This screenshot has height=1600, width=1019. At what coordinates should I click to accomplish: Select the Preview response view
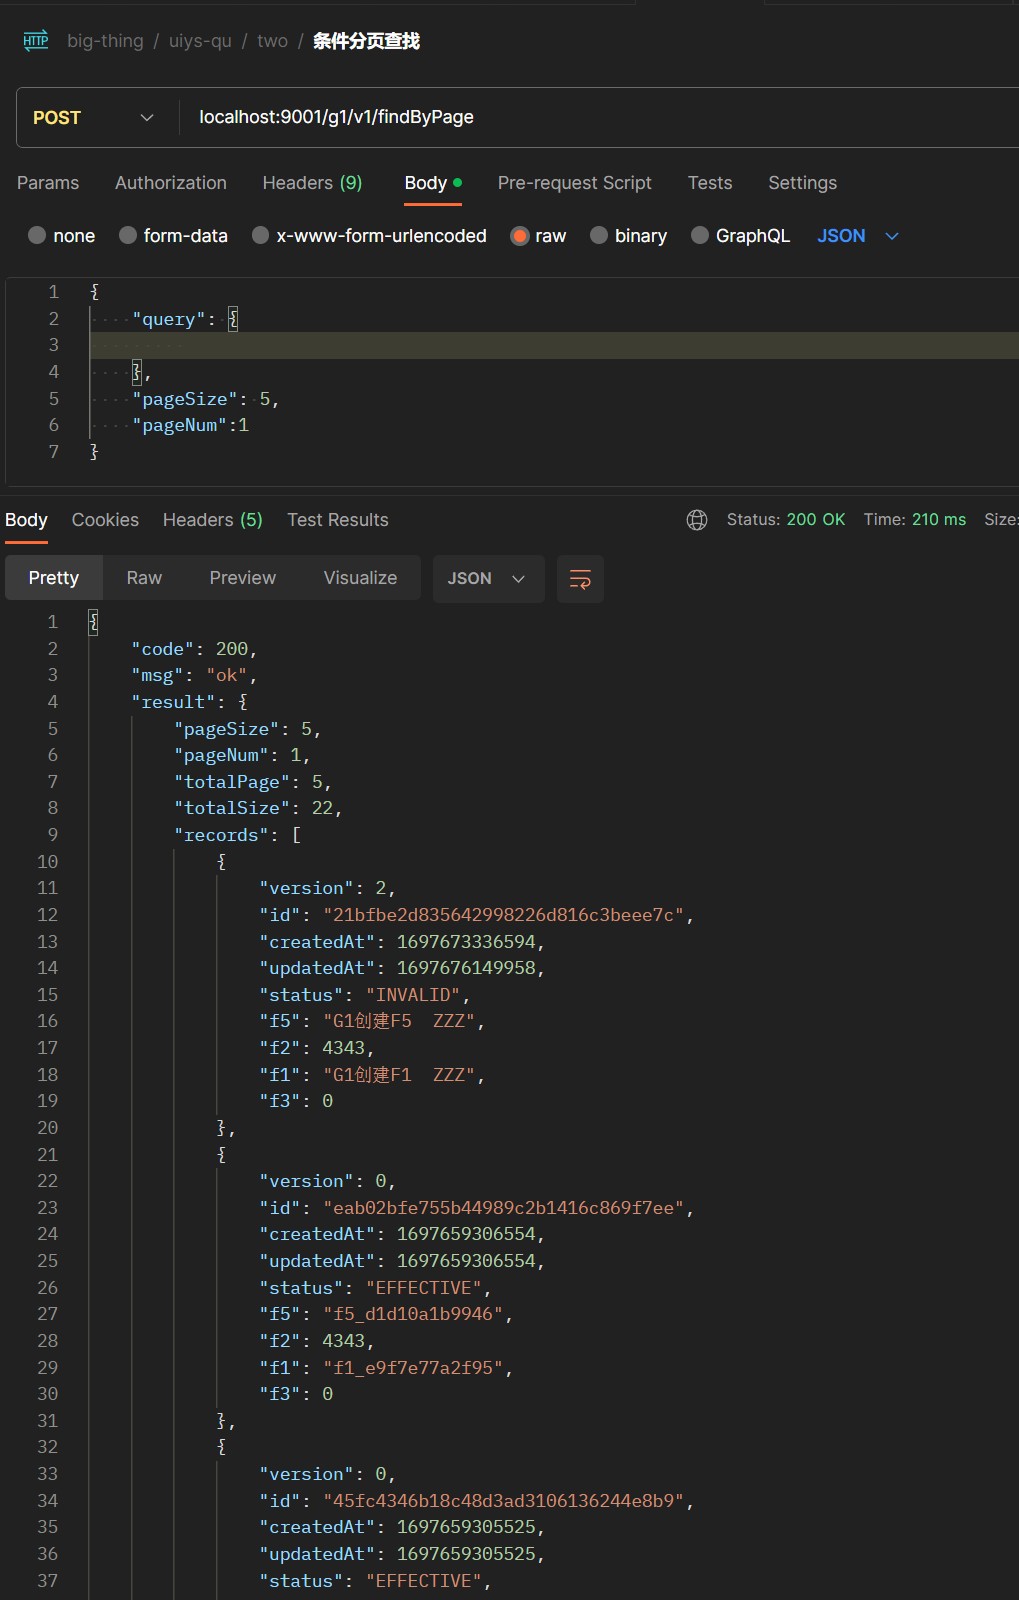(243, 578)
